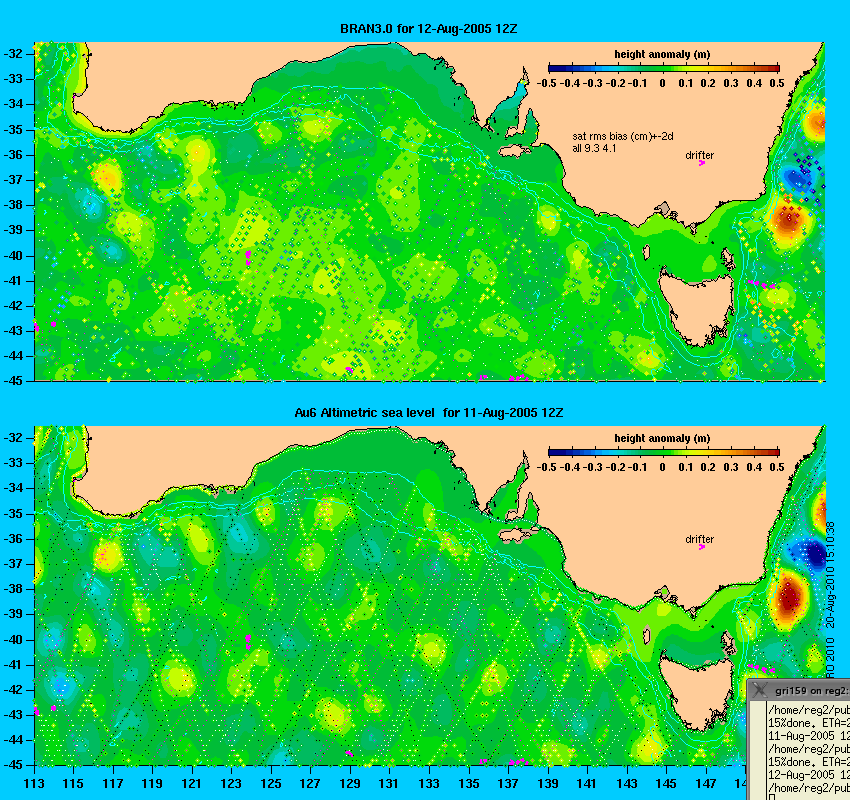Click the '-0.5' colorbar tick in Altimetric plot
Viewport: 850px width, 800px height.
(546, 467)
